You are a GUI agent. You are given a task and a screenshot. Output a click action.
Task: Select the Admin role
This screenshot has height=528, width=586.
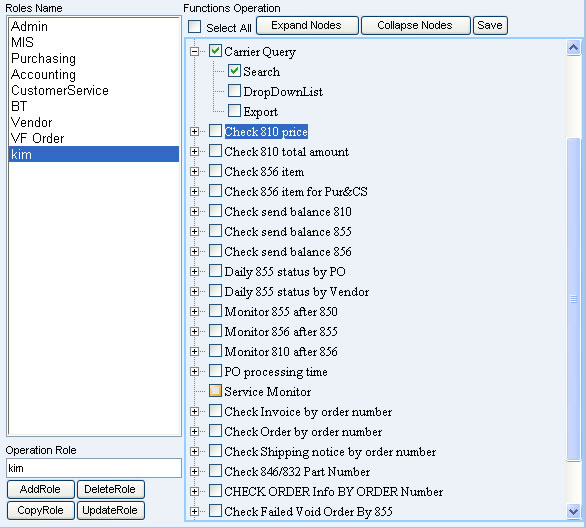93,26
